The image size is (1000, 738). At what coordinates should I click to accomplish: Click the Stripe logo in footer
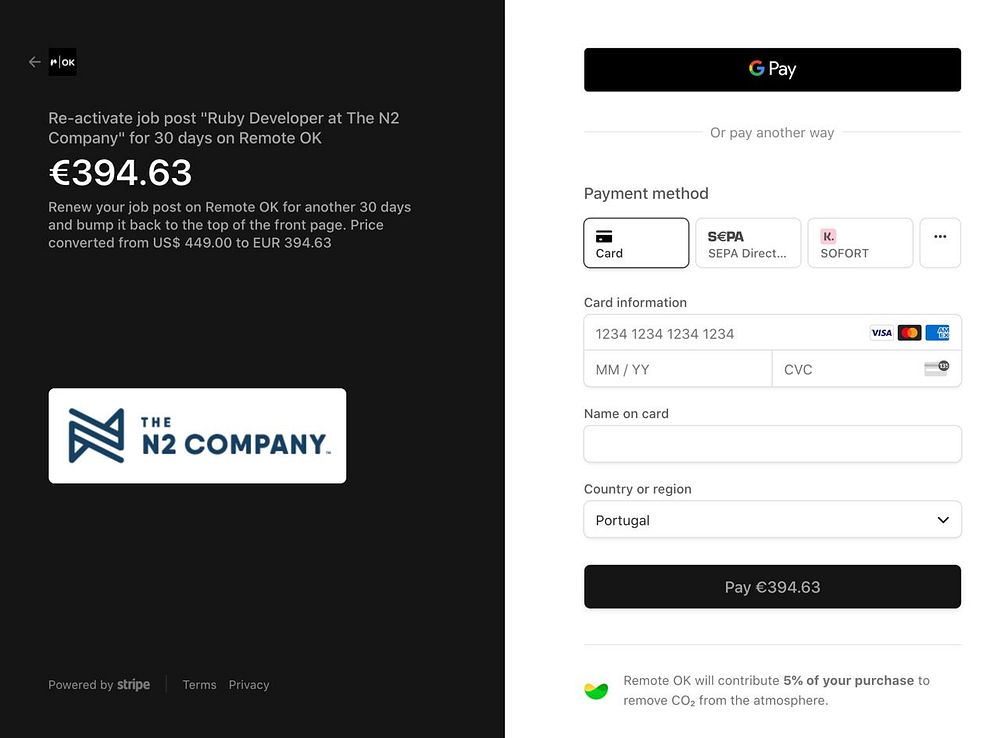[133, 685]
